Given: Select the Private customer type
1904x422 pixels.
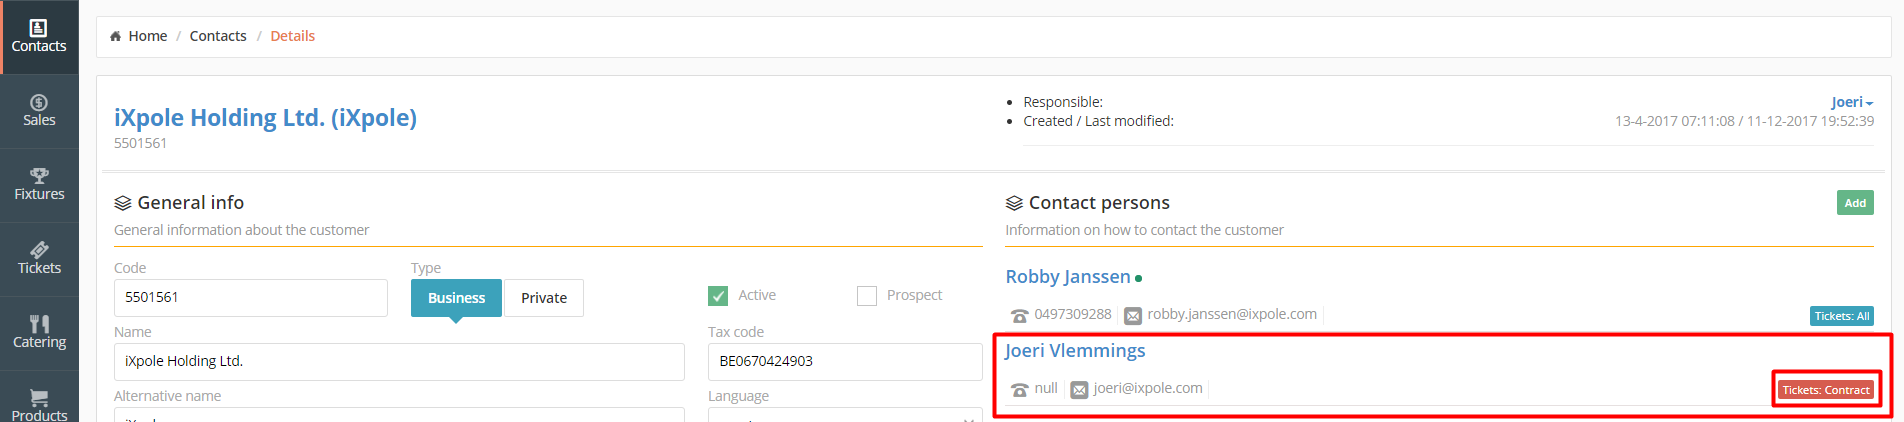Looking at the screenshot, I should coord(543,298).
